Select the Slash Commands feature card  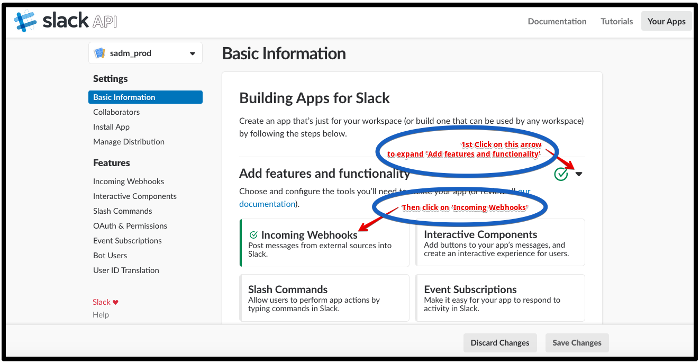pyautogui.click(x=325, y=298)
